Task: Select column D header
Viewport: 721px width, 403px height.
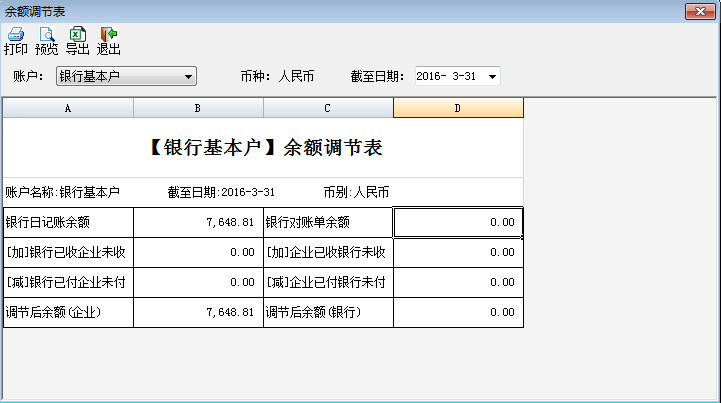Action: tap(458, 108)
